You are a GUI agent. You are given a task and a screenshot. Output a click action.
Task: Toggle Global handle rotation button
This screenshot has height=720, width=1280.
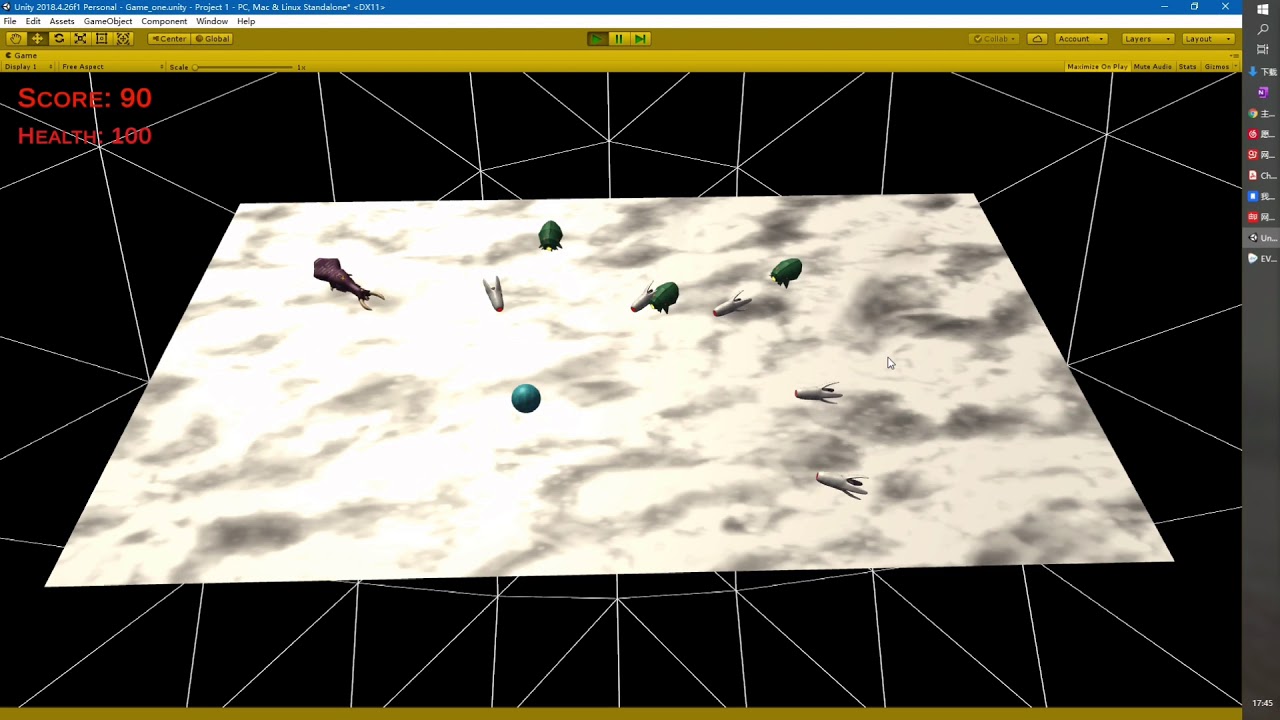213,38
